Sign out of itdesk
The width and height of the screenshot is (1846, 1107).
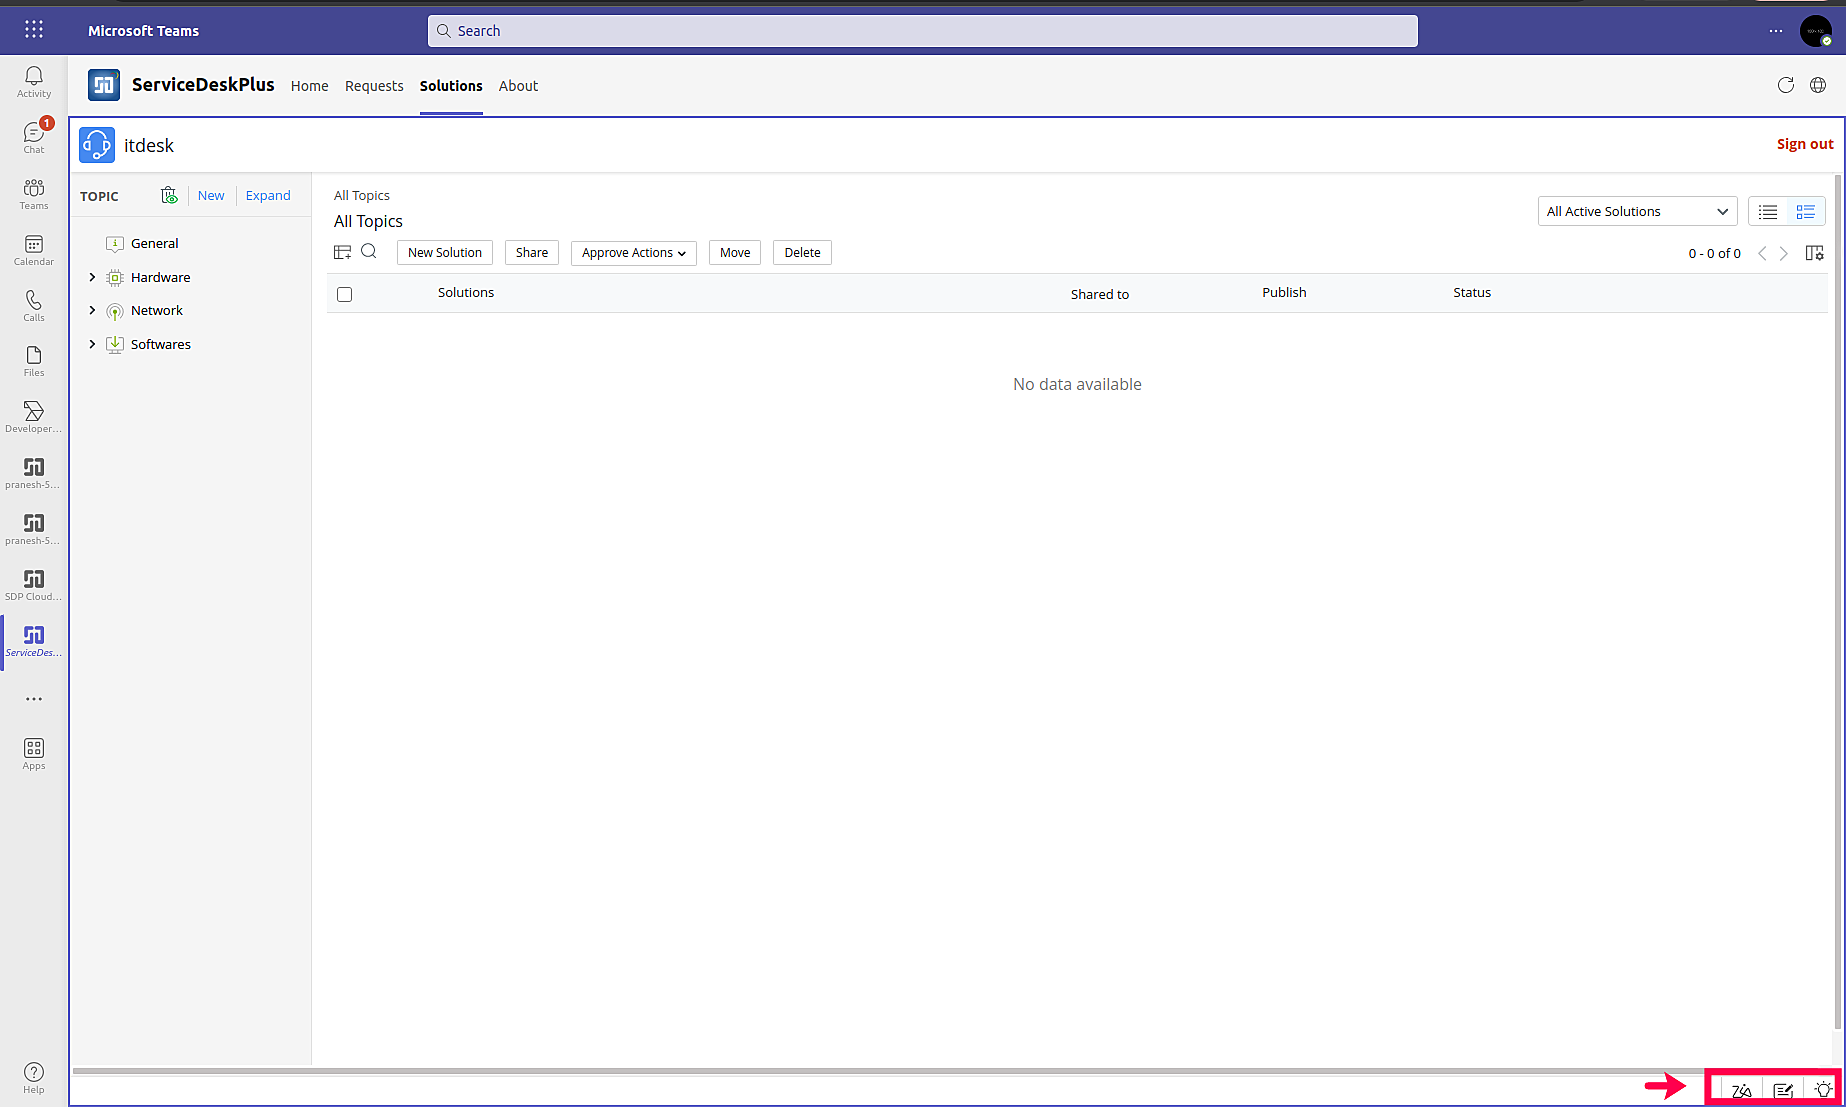[1804, 144]
